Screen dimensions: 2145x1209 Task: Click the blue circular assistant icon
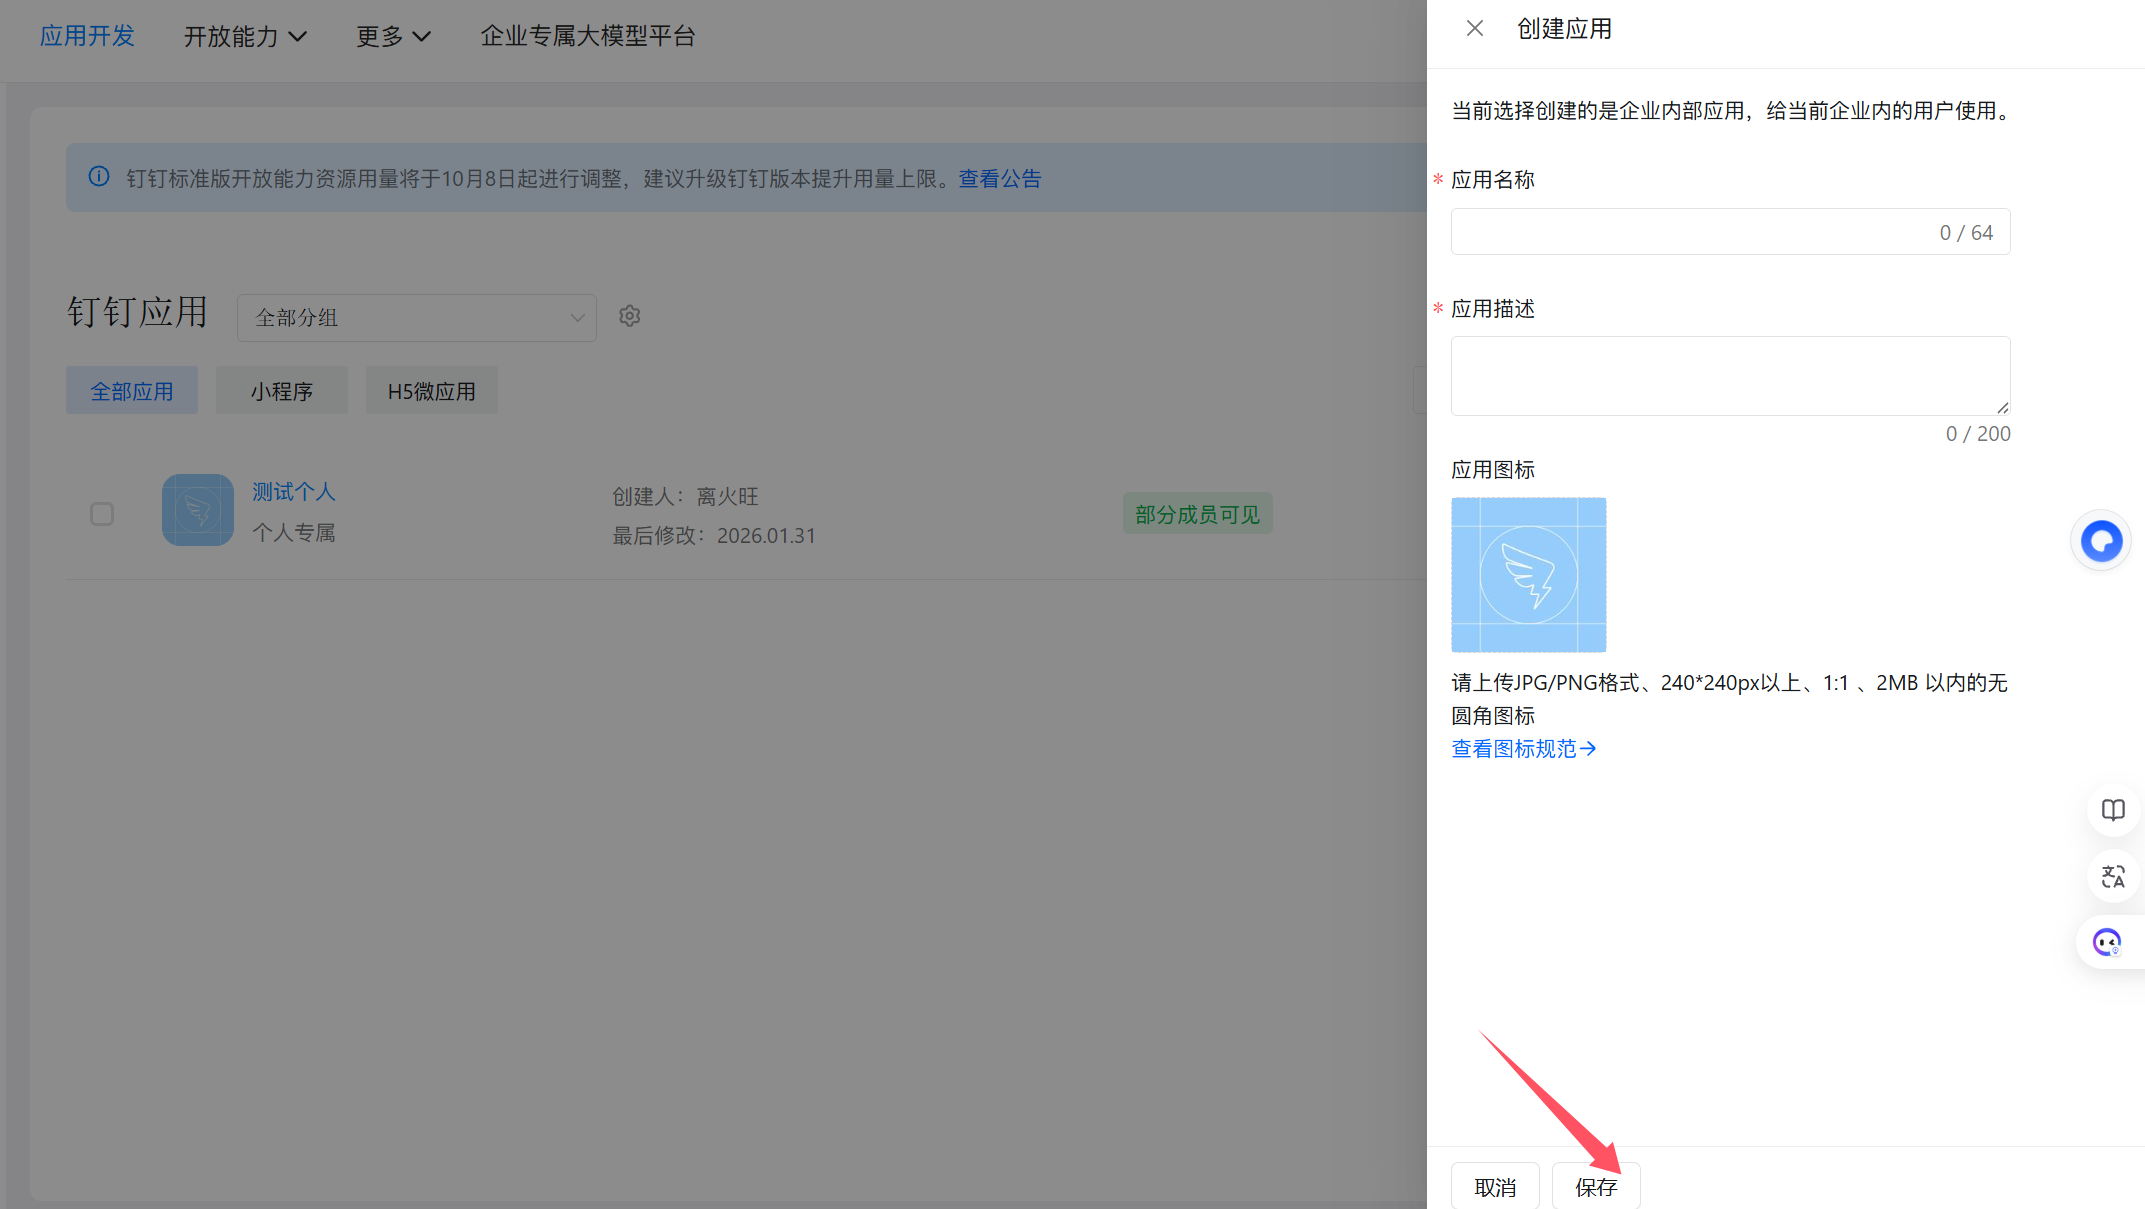pos(2102,540)
